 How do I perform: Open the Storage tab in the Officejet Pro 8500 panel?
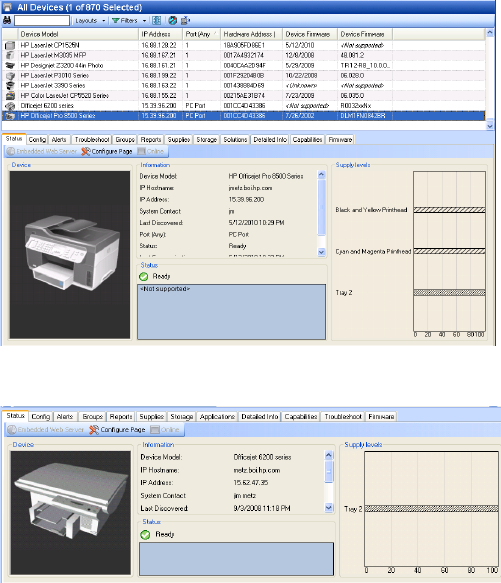(206, 140)
